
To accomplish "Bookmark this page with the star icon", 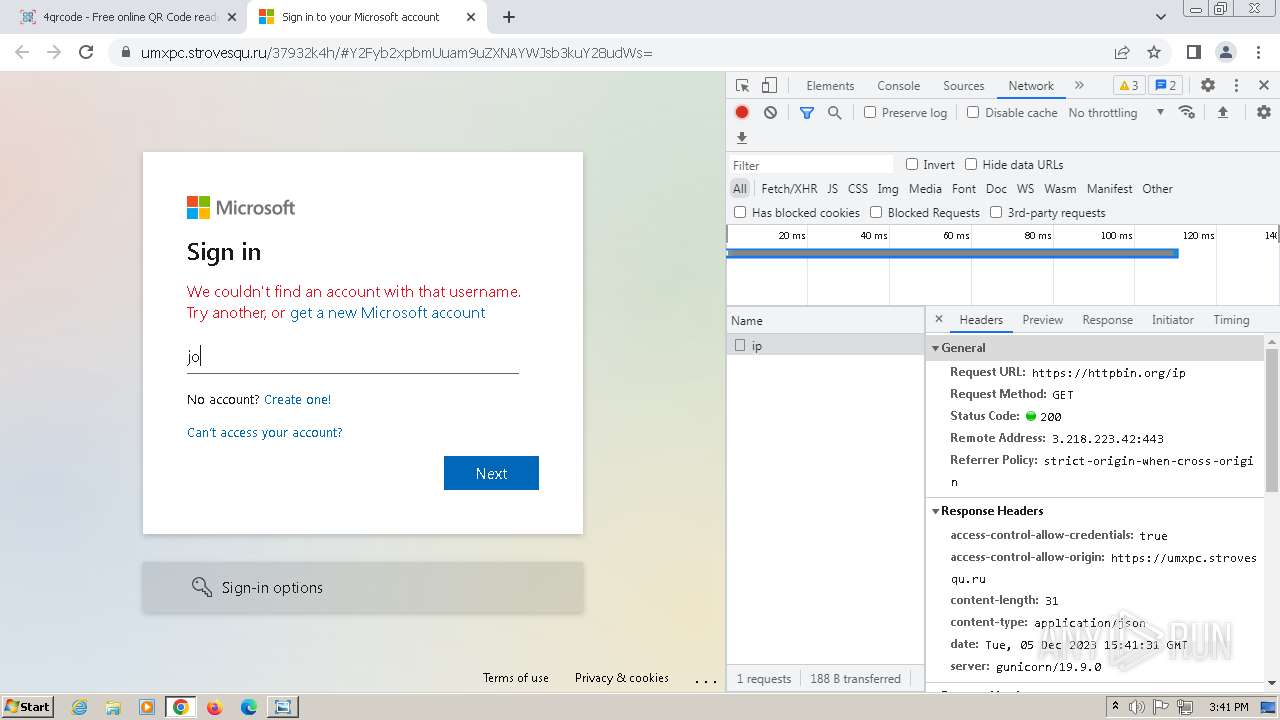I will 1154,52.
